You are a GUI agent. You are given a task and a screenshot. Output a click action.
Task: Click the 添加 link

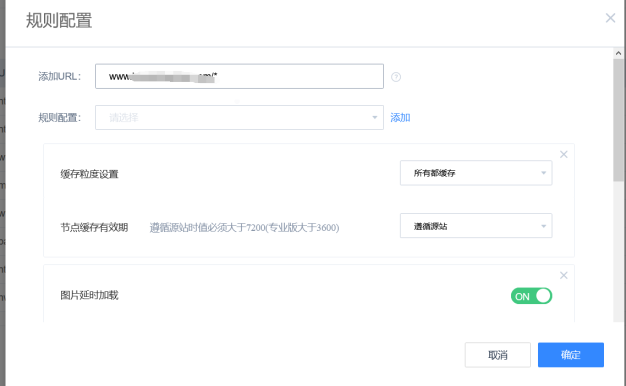pyautogui.click(x=400, y=117)
